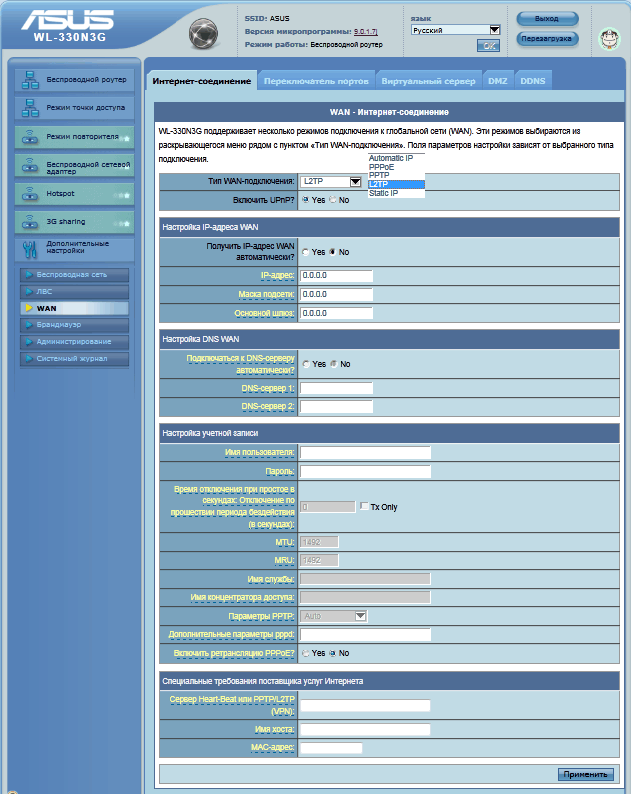Viewport: 631px width, 794px height.
Task: Click the Пароль field
Action: pos(365,471)
